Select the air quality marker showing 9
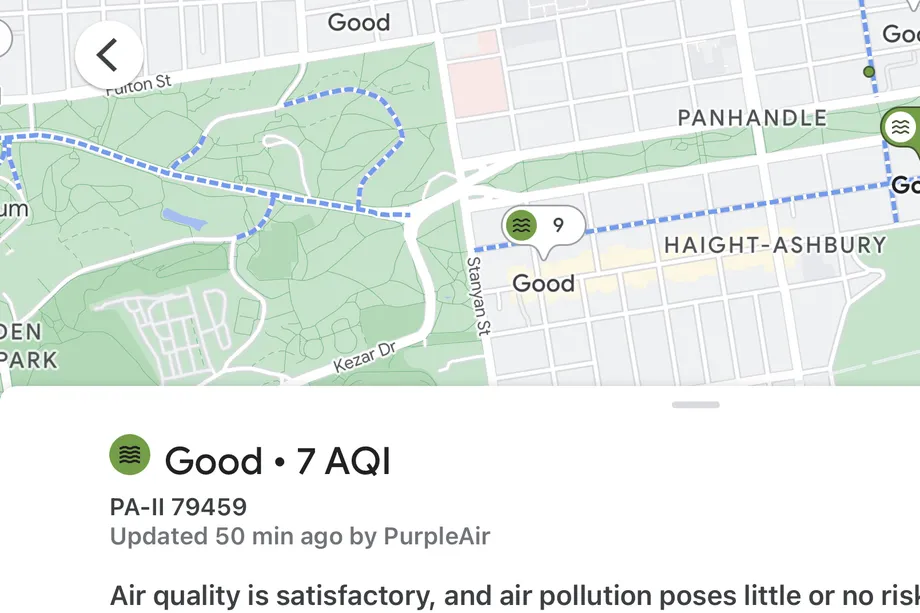The width and height of the screenshot is (920, 613). 543,226
